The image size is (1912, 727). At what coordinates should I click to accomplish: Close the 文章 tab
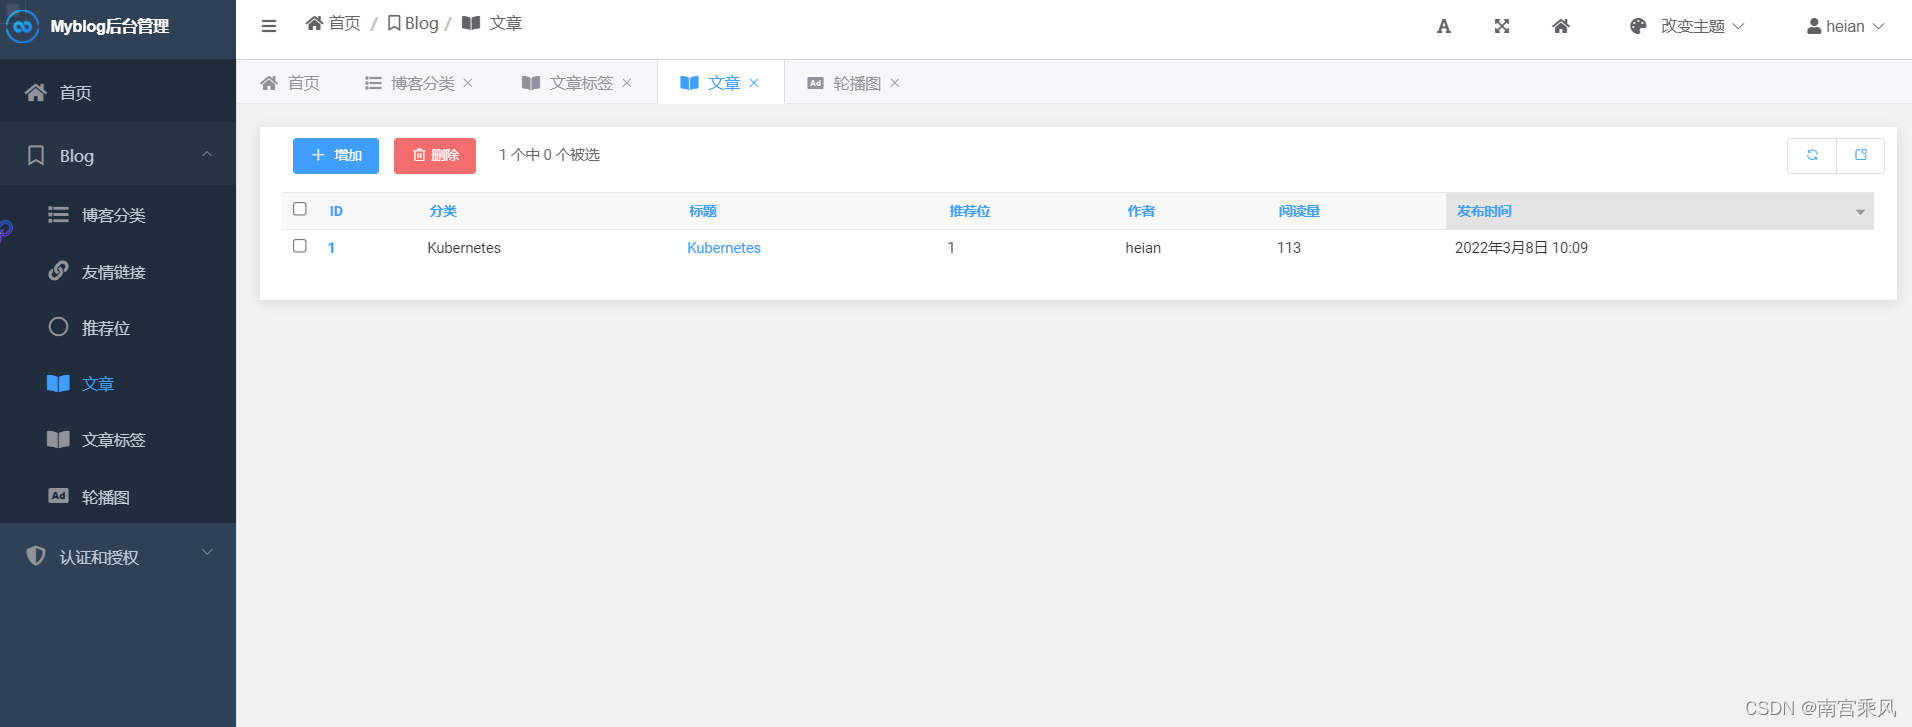(x=754, y=83)
